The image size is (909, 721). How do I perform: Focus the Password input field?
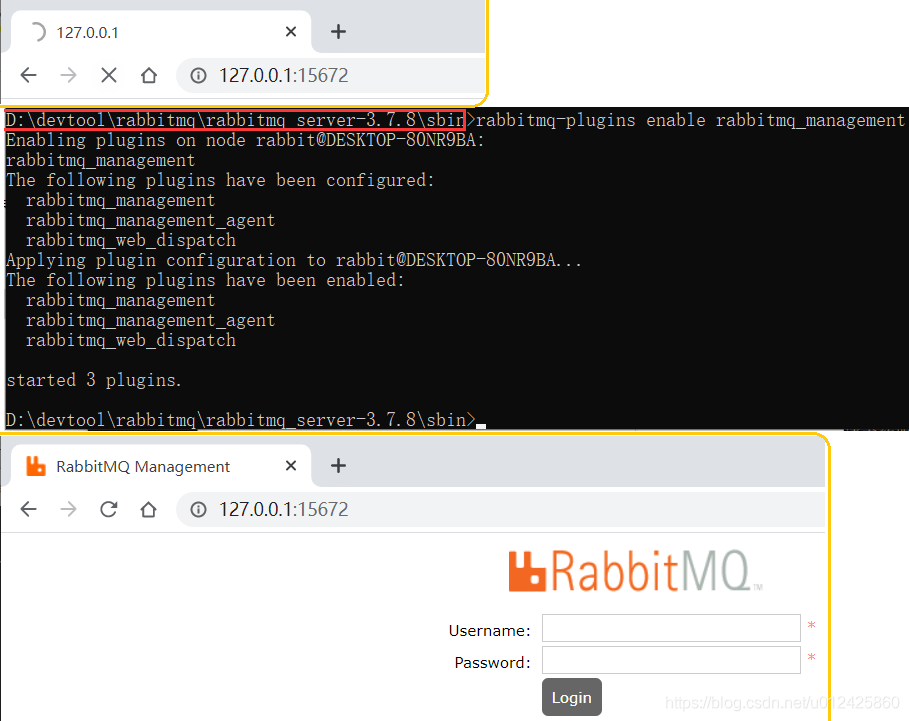(x=671, y=660)
